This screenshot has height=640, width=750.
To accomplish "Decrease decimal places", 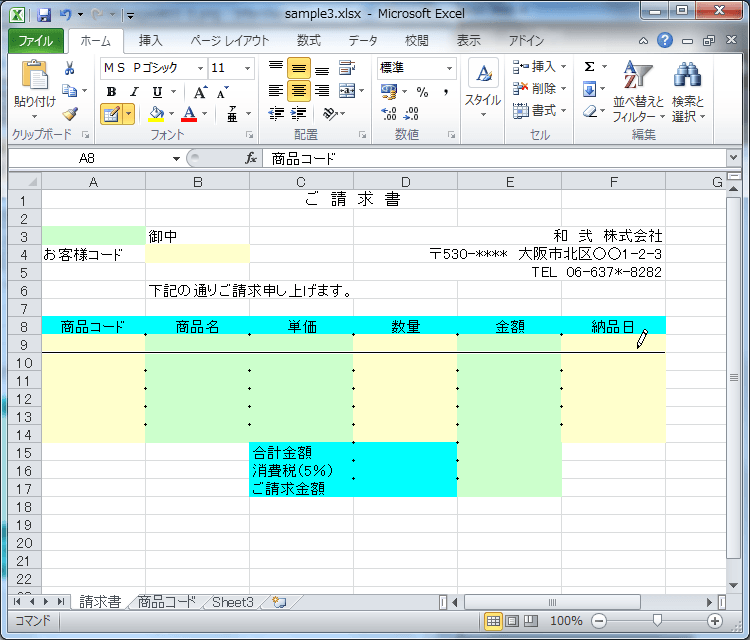I will (411, 114).
